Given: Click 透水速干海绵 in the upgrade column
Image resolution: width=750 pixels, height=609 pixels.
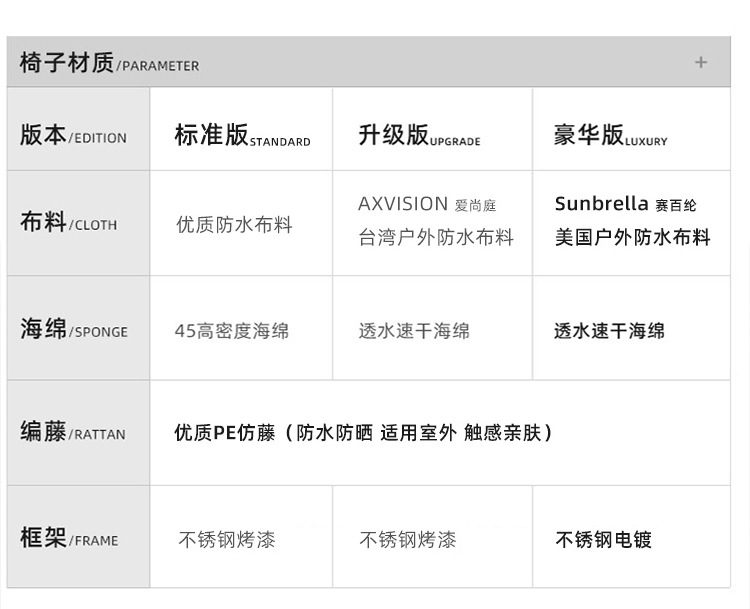Looking at the screenshot, I should 414,331.
